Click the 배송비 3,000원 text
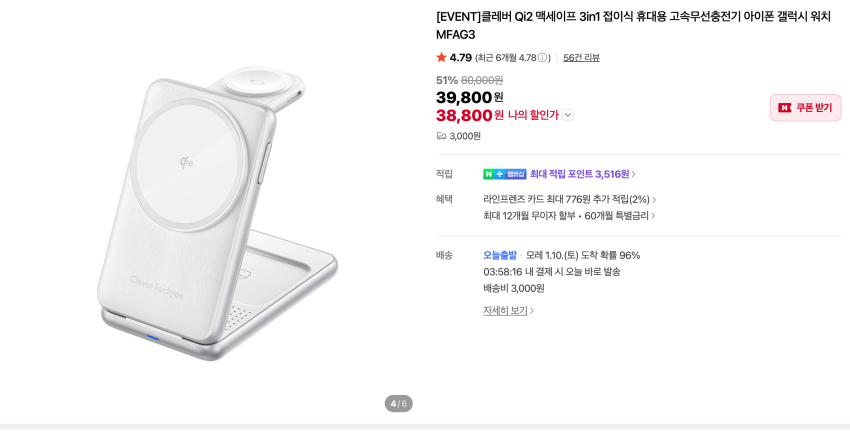 point(514,288)
